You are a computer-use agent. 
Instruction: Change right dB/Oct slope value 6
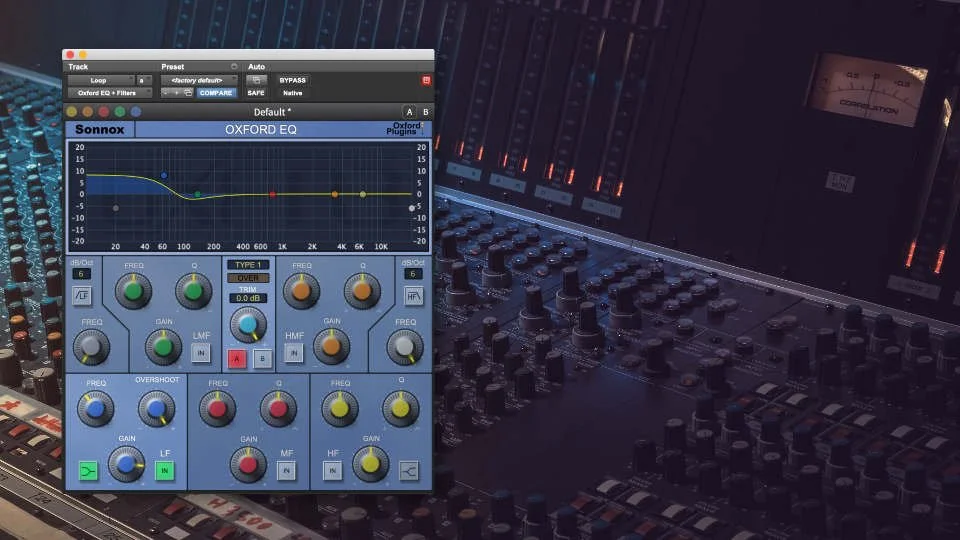pos(413,274)
